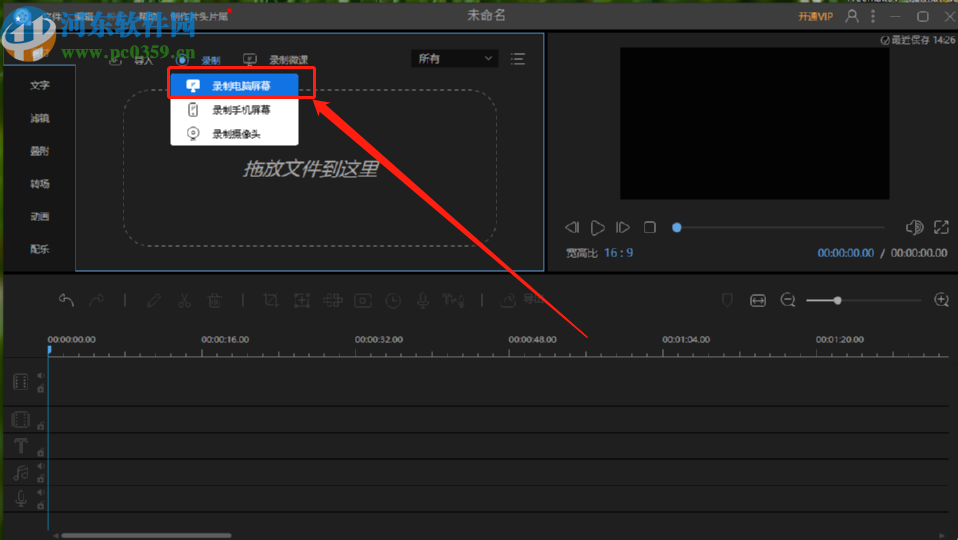Viewport: 958px width, 540px height.
Task: Click the timeline zoom in magnifier
Action: [x=941, y=299]
